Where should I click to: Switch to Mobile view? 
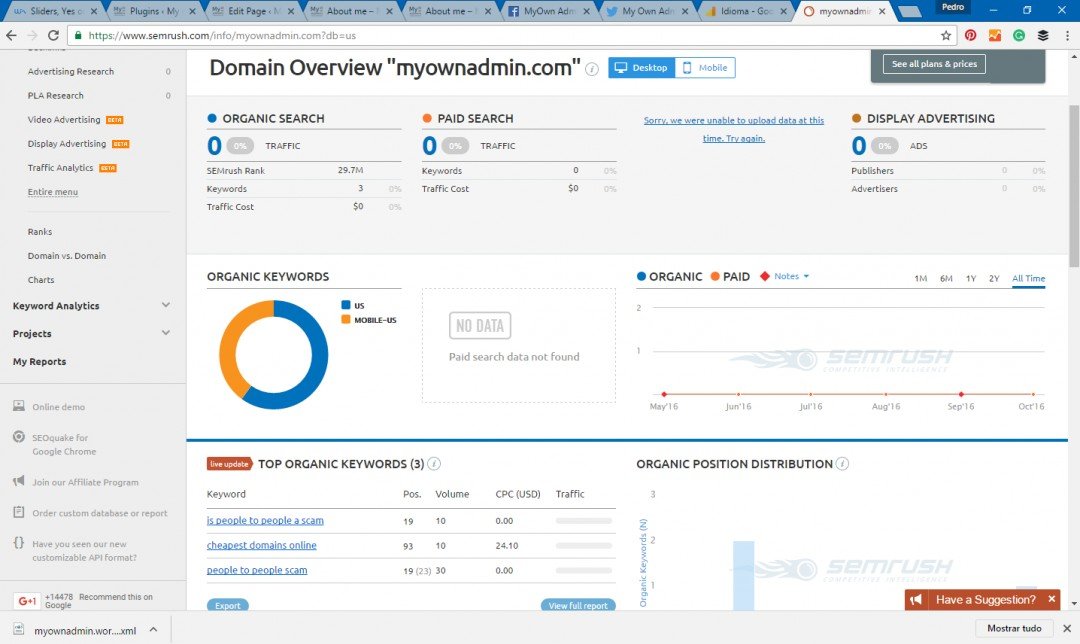(x=705, y=67)
